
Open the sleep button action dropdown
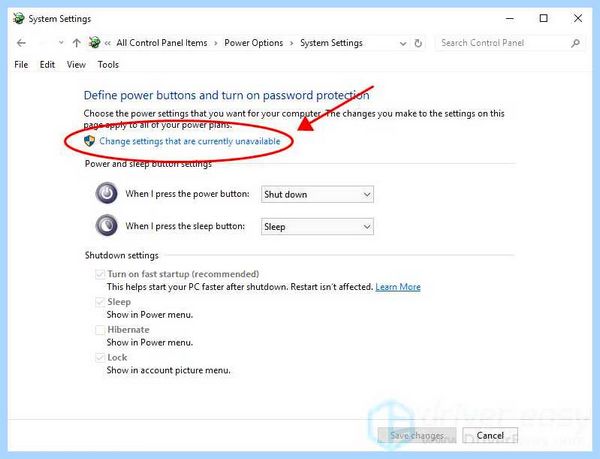tap(317, 226)
